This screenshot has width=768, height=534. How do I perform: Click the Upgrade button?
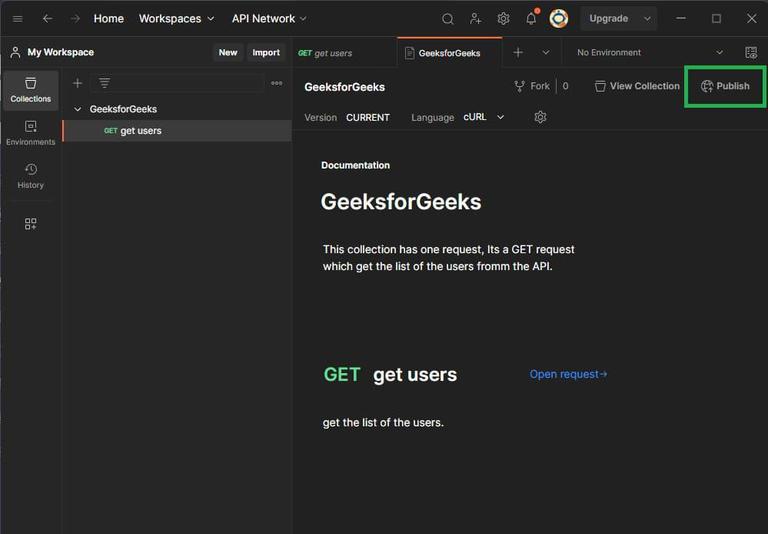point(609,19)
